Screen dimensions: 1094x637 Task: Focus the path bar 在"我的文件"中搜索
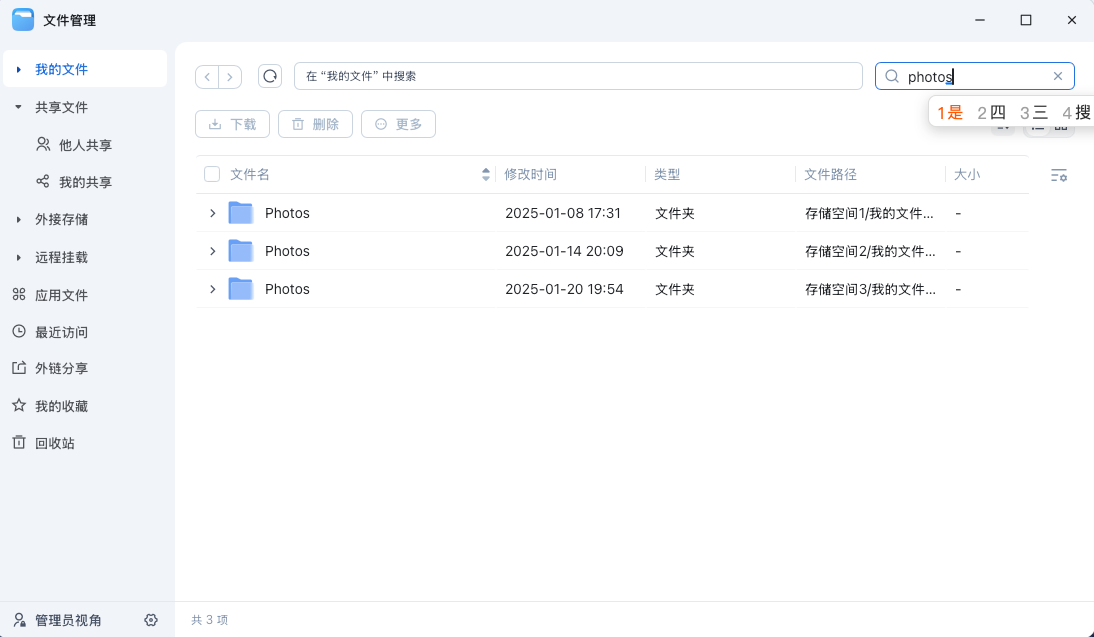(578, 76)
